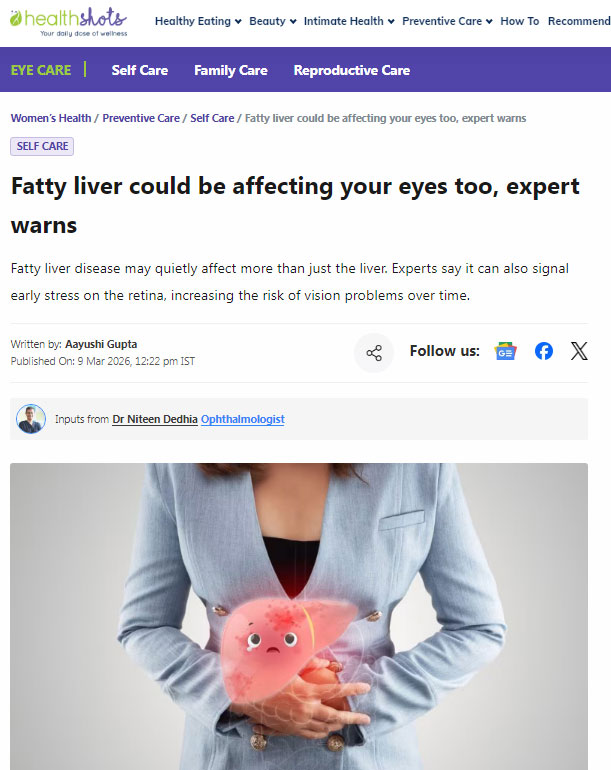
Task: Open the Recommend menu item
Action: pyautogui.click(x=579, y=21)
